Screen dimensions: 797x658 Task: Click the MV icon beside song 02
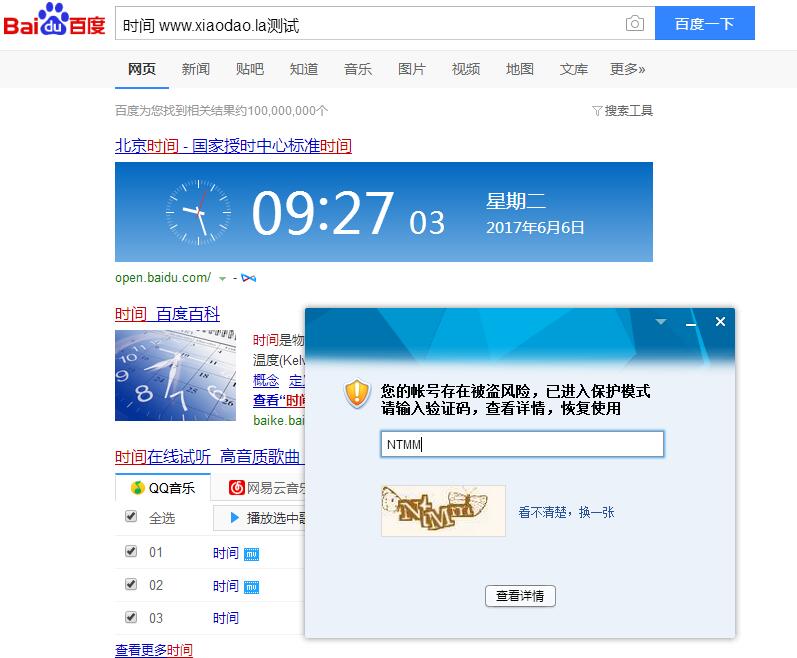pos(252,586)
